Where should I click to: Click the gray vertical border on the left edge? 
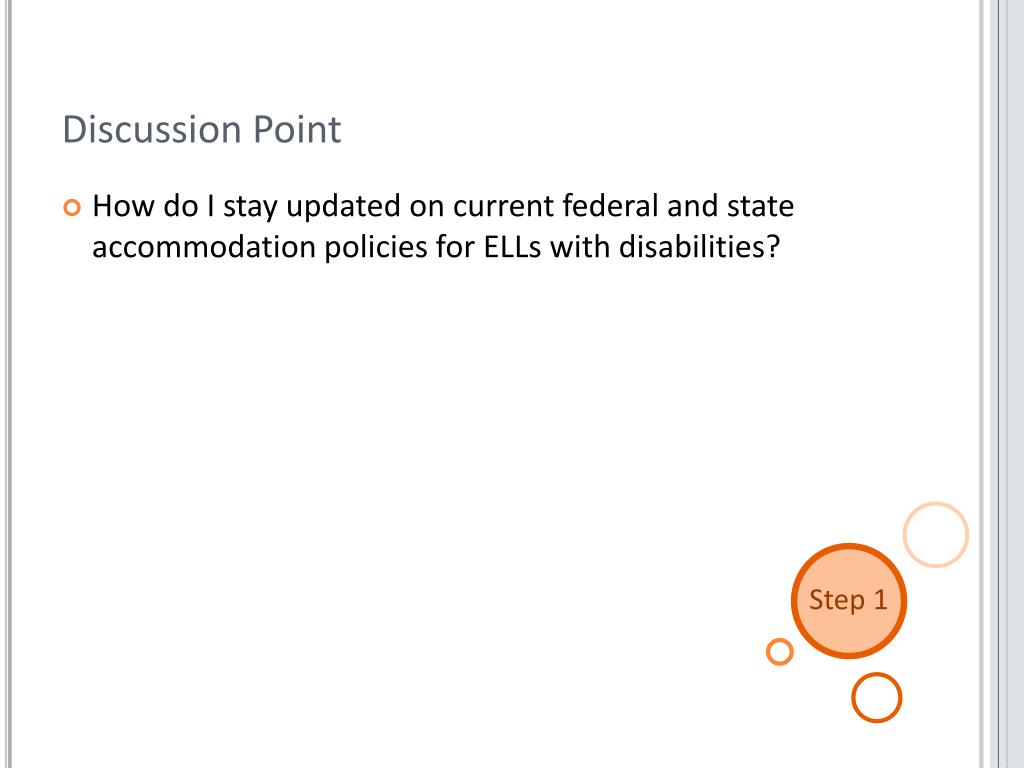click(x=8, y=384)
